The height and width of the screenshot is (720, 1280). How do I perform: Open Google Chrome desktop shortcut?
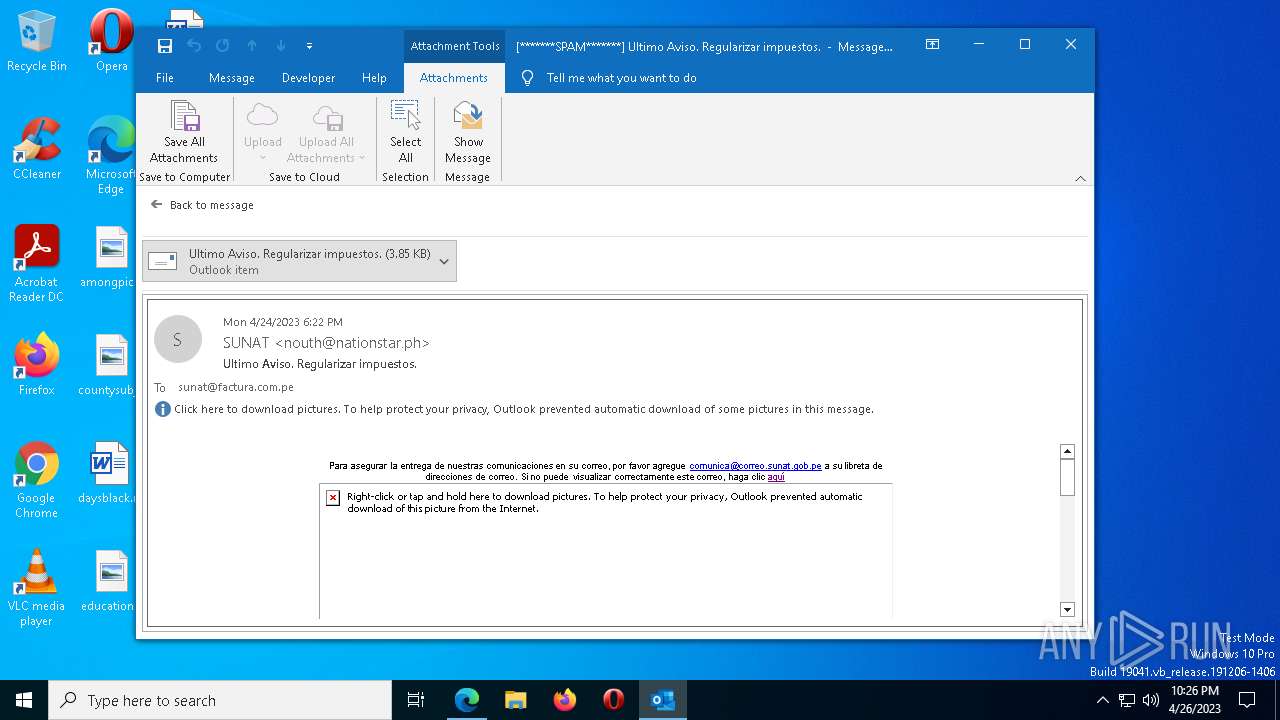point(37,480)
